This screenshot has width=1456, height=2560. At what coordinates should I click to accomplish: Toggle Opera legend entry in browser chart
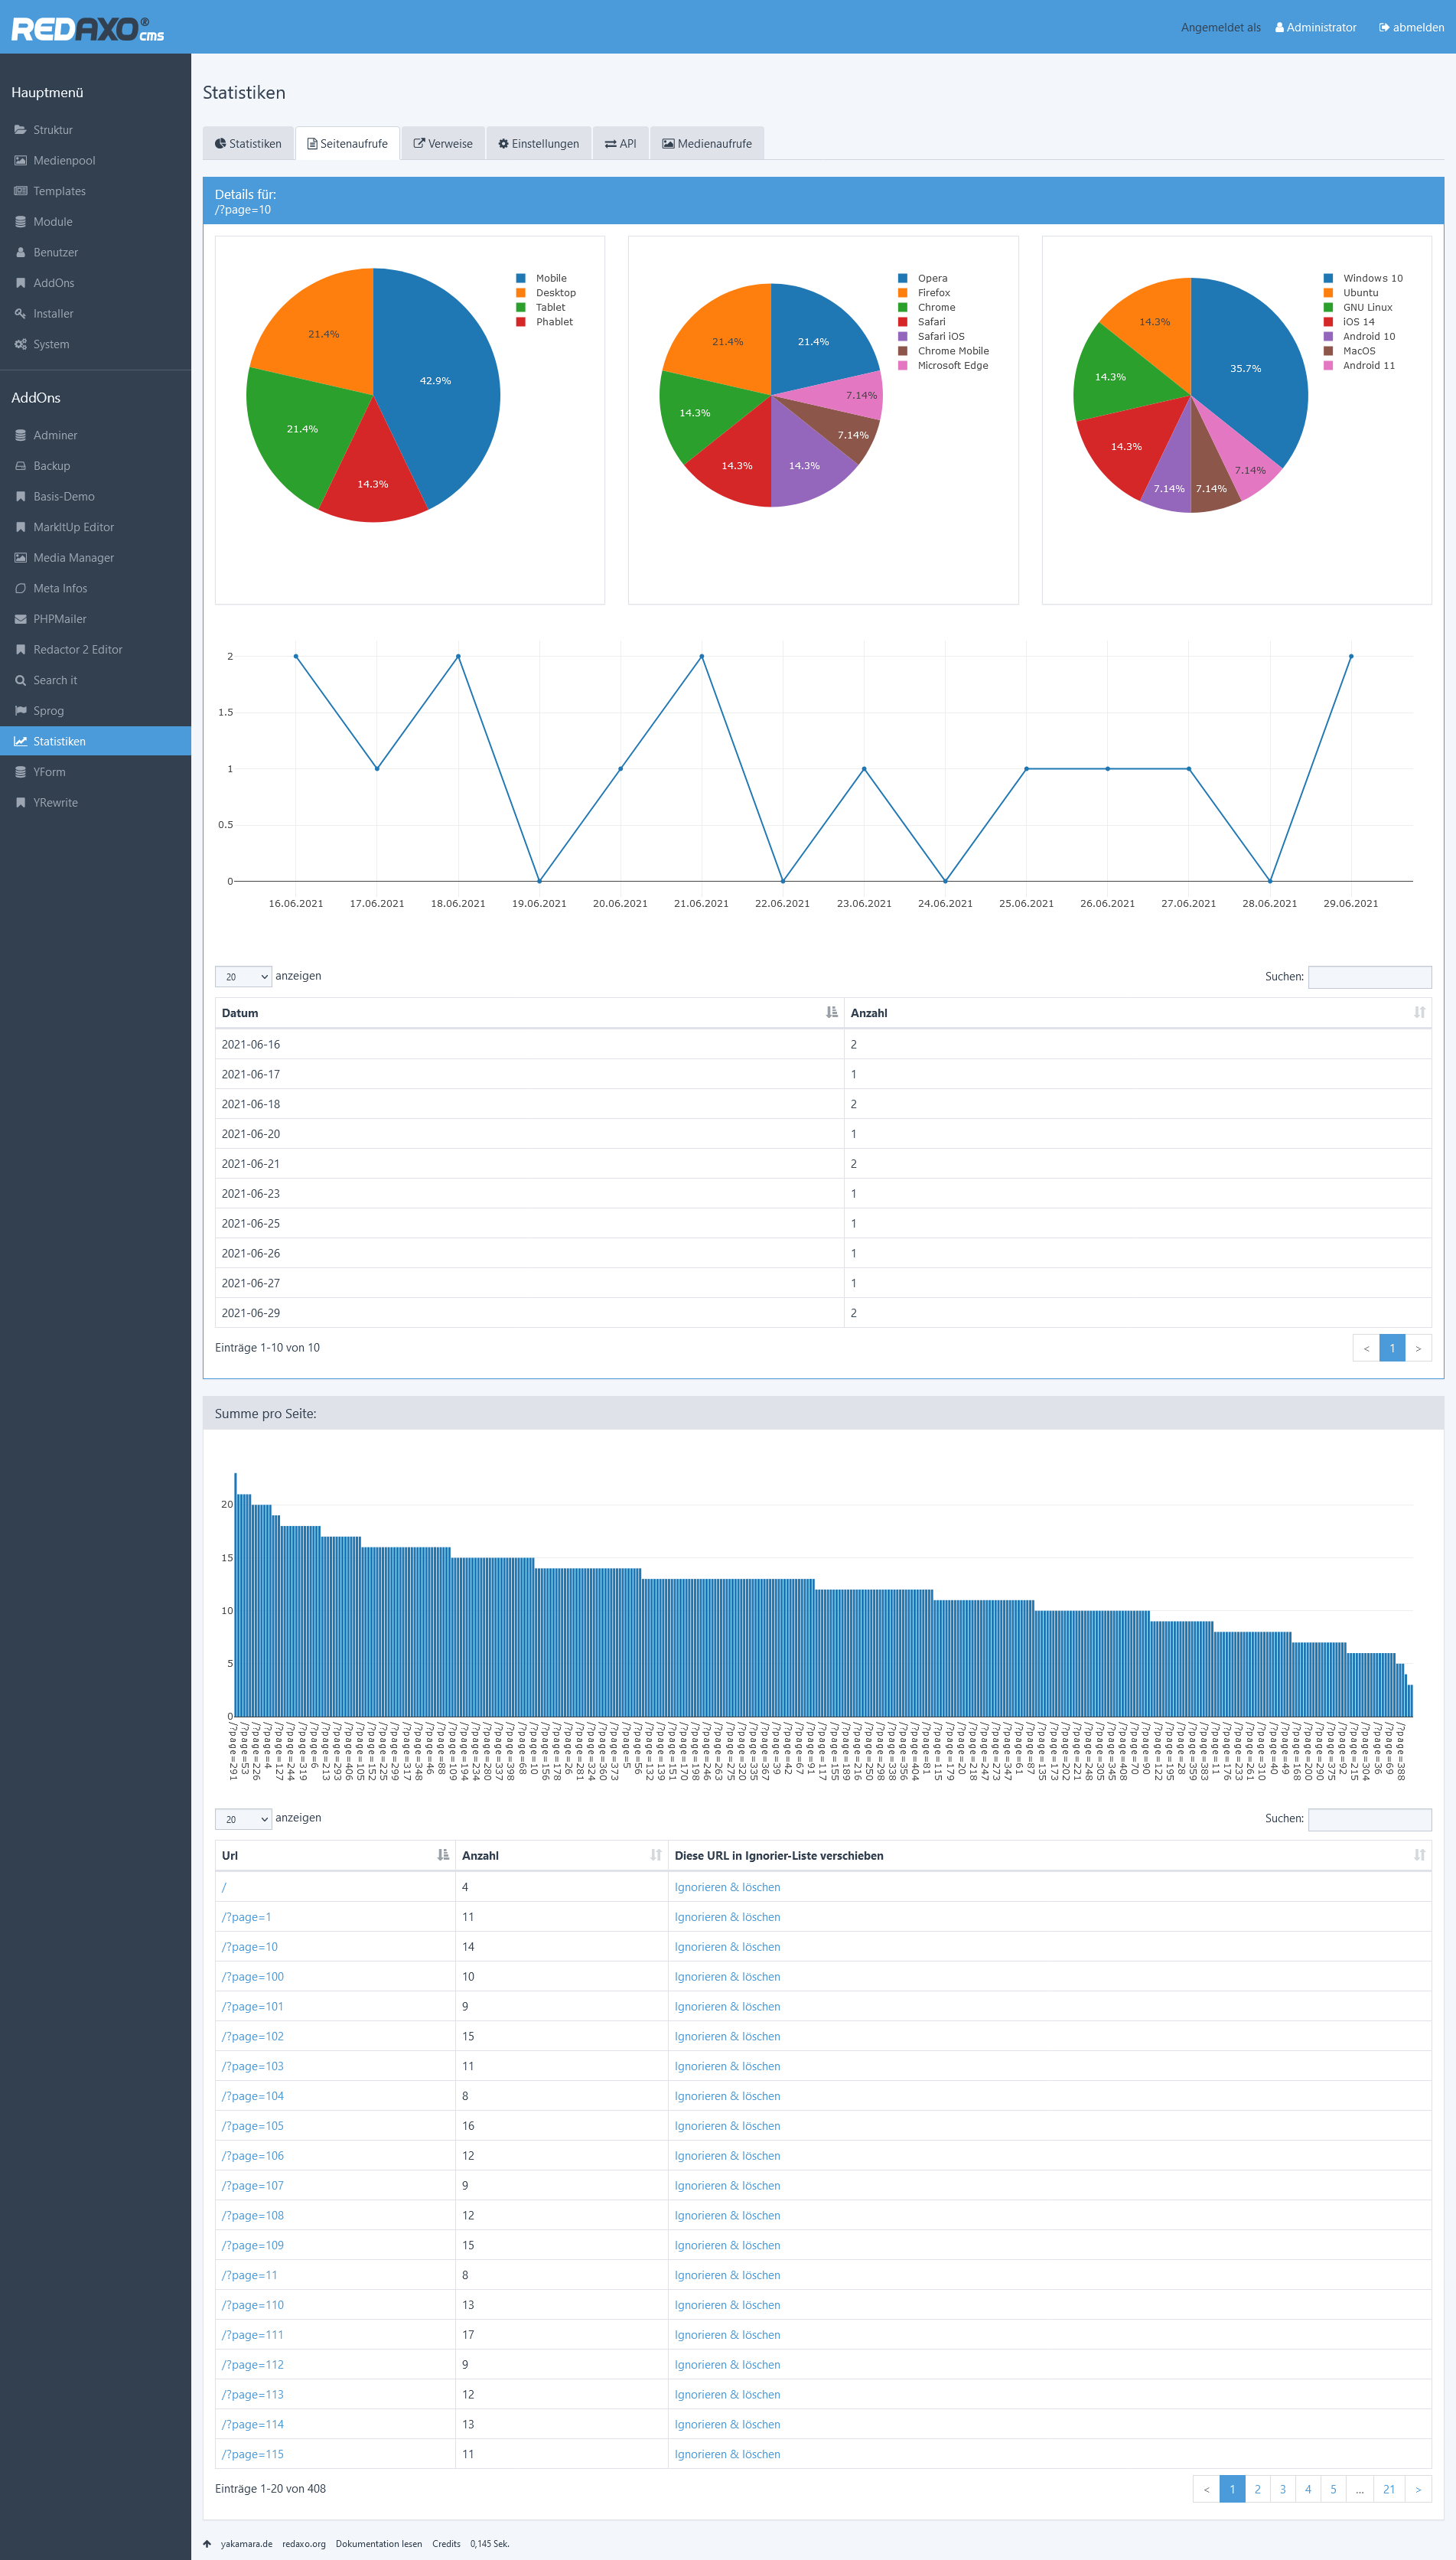point(922,278)
